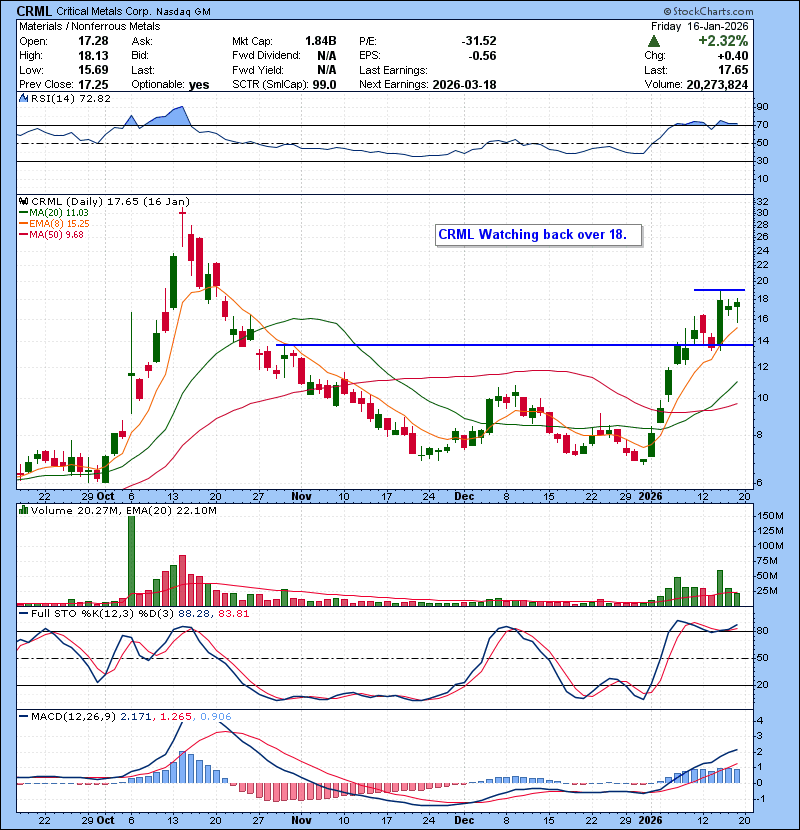Click the green up-triangle change indicator
The height and width of the screenshot is (830, 800).
click(654, 41)
